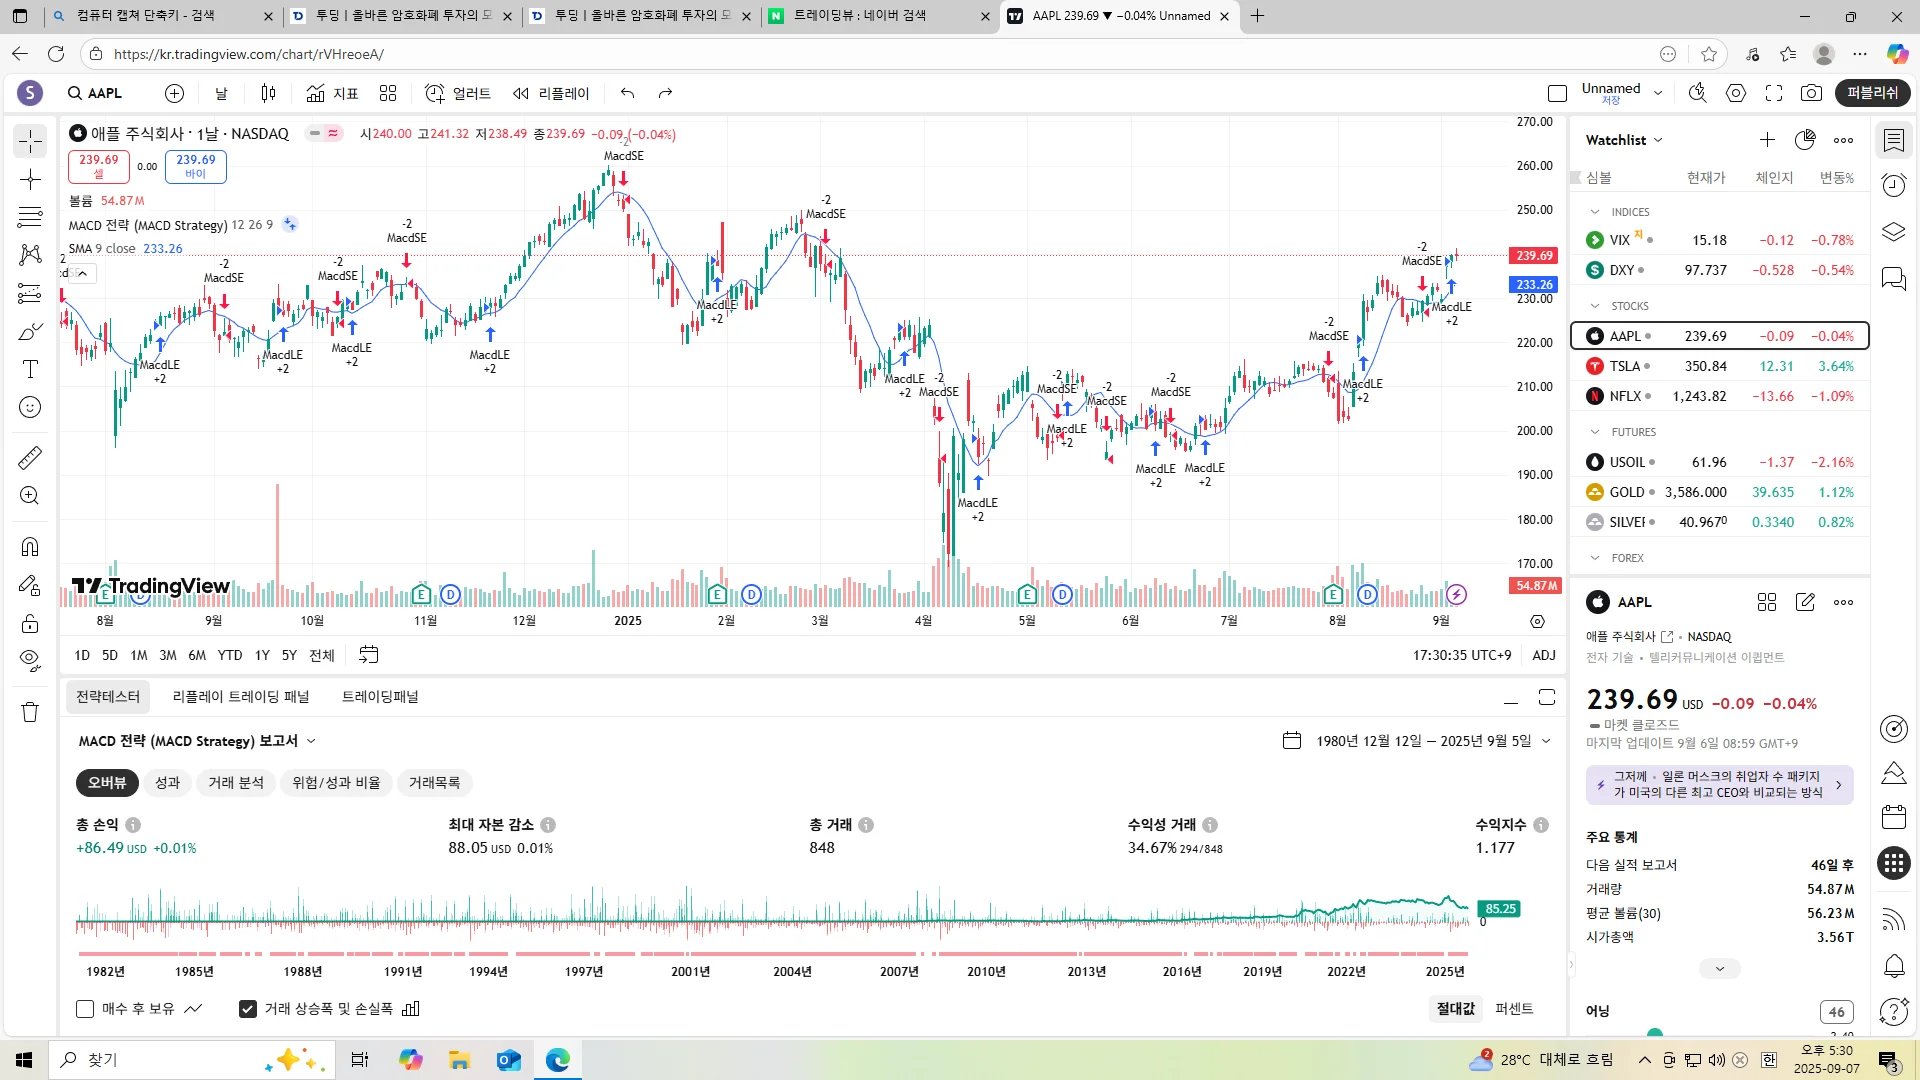This screenshot has height=1080, width=1920.
Task: Open the 거래 분석 tab
Action: click(236, 783)
